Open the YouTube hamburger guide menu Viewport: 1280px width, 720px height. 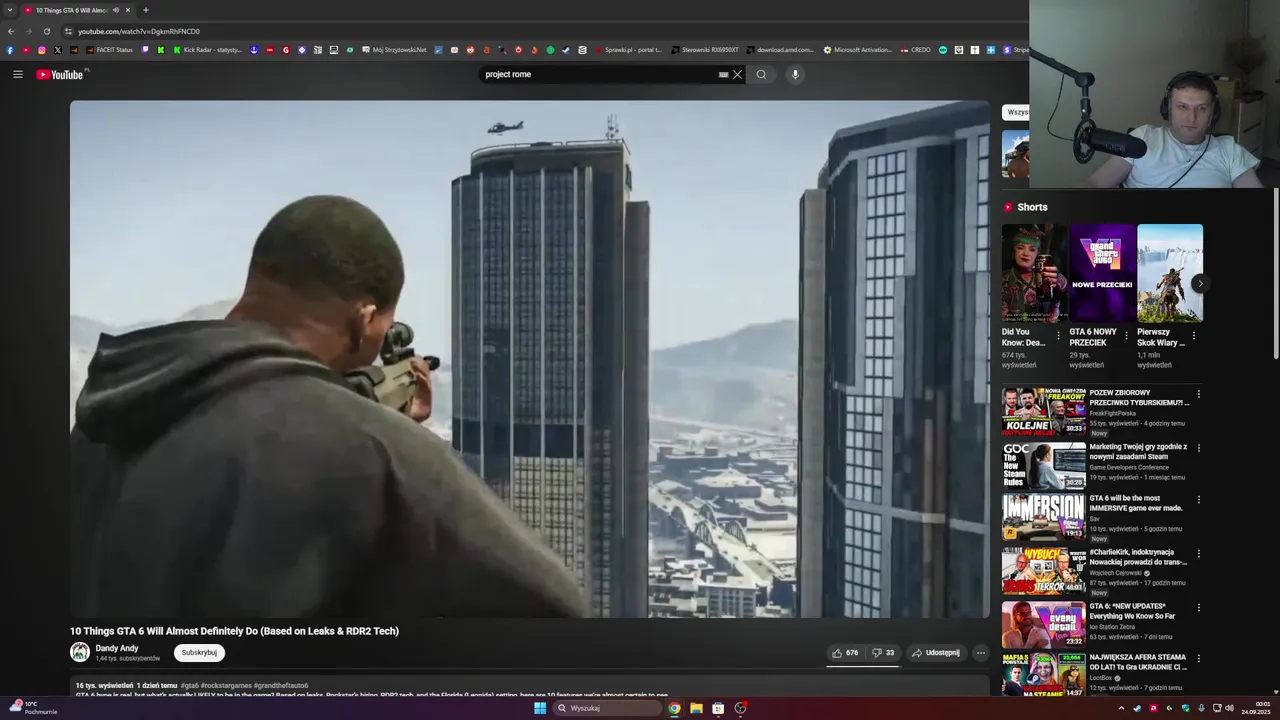(x=17, y=74)
